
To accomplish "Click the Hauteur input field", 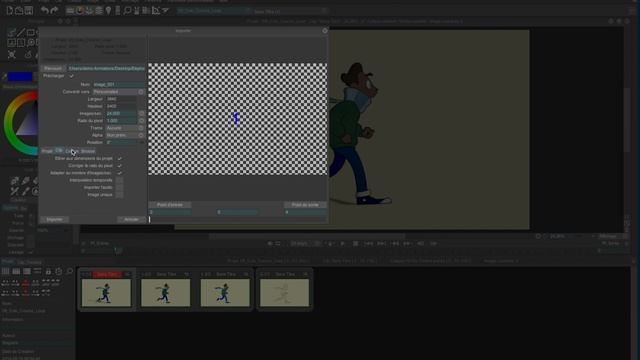I will click(x=121, y=106).
